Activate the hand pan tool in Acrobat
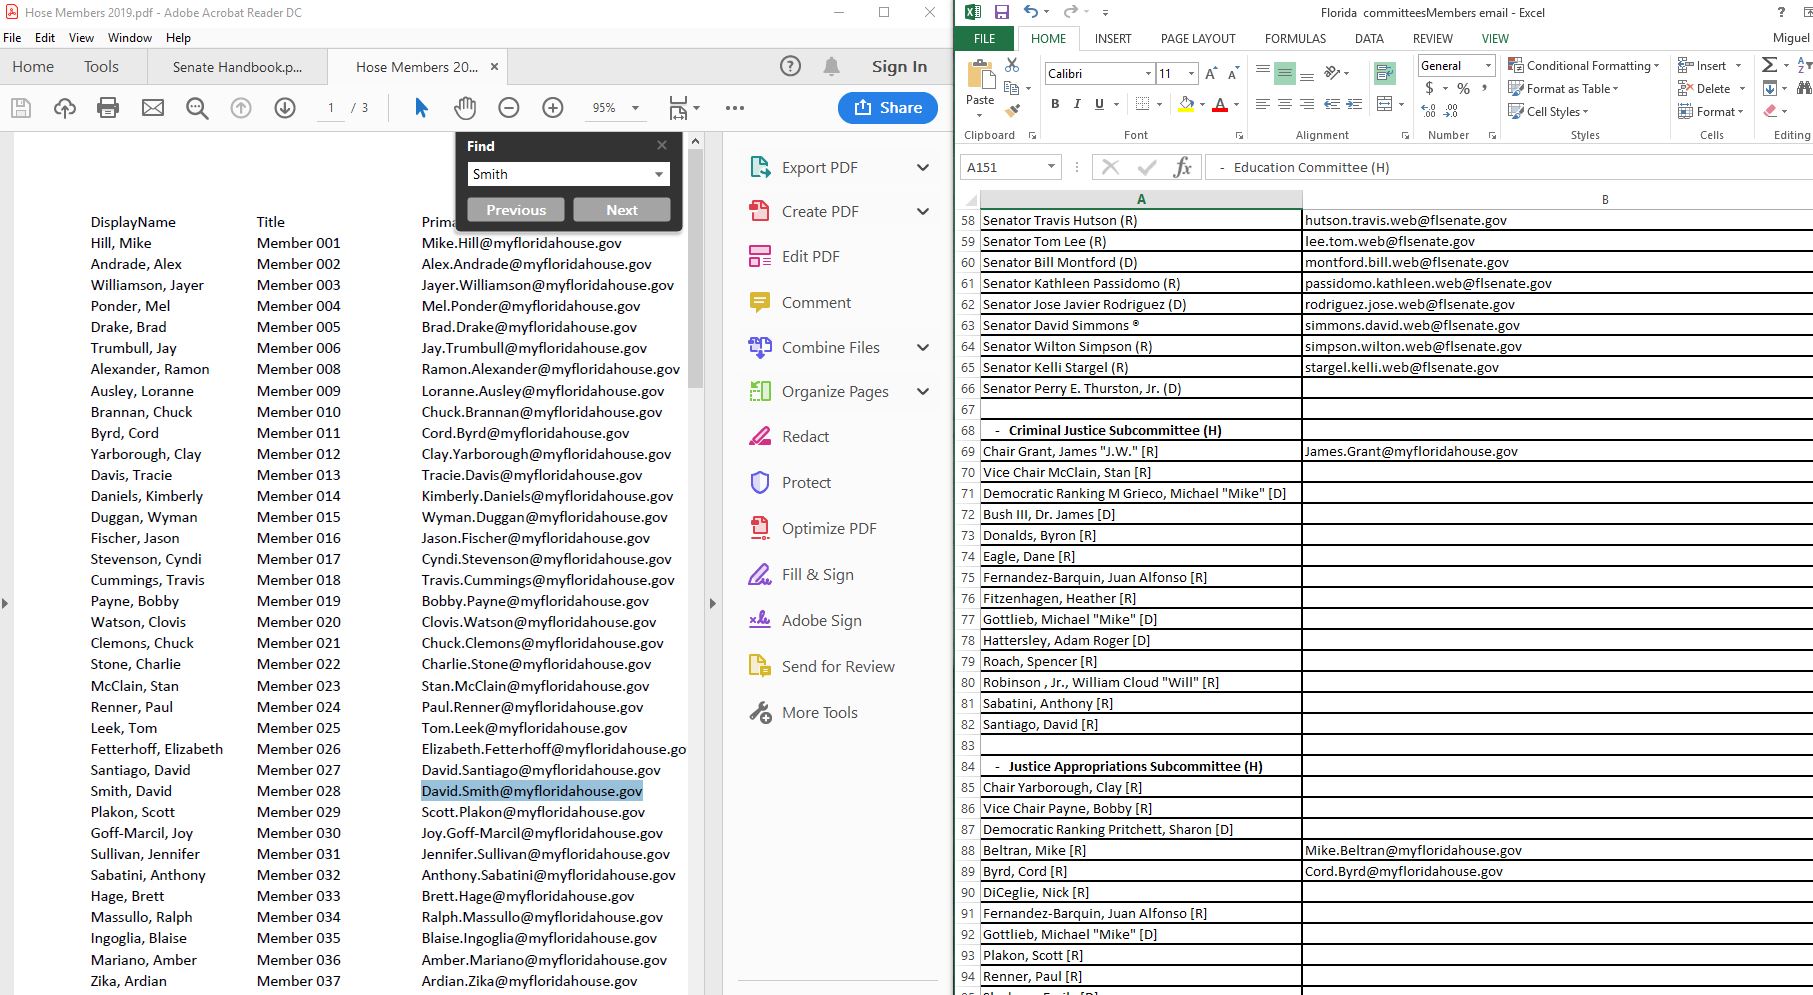This screenshot has width=1813, height=995. pos(465,108)
